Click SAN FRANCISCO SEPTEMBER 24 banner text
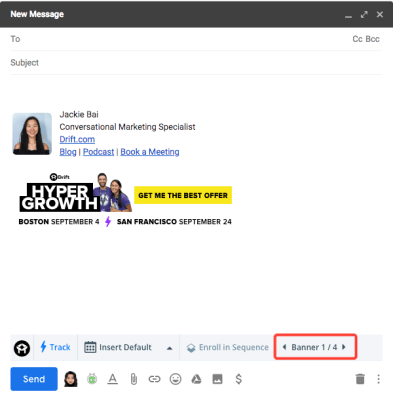This screenshot has width=393, height=400. [174, 222]
